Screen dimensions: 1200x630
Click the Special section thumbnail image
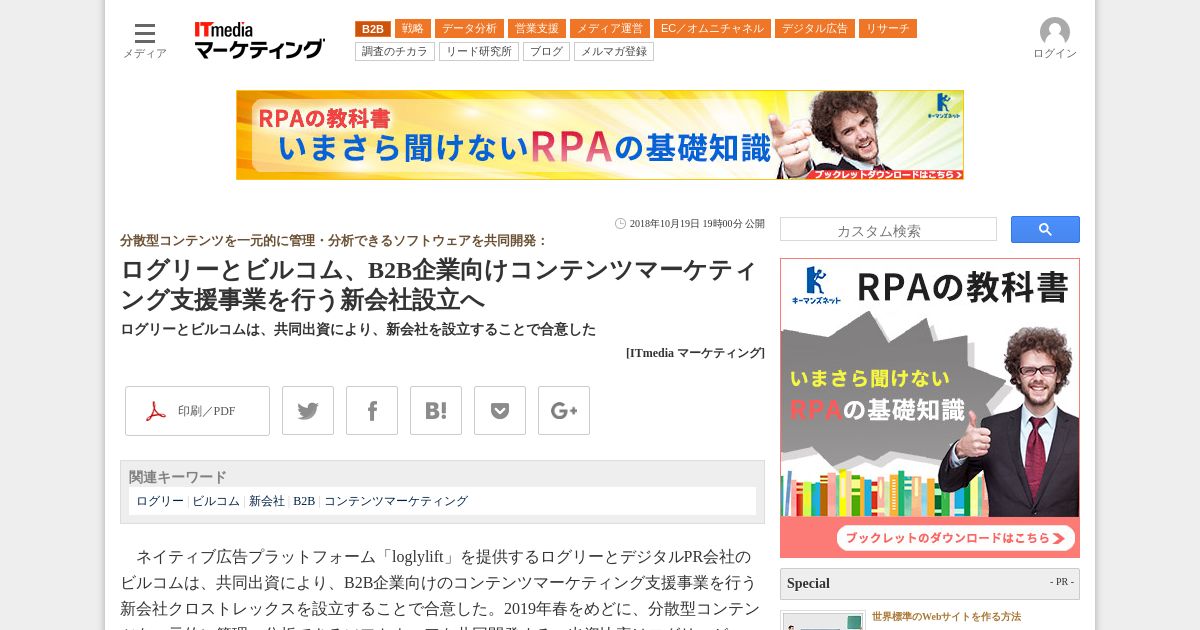(x=823, y=621)
